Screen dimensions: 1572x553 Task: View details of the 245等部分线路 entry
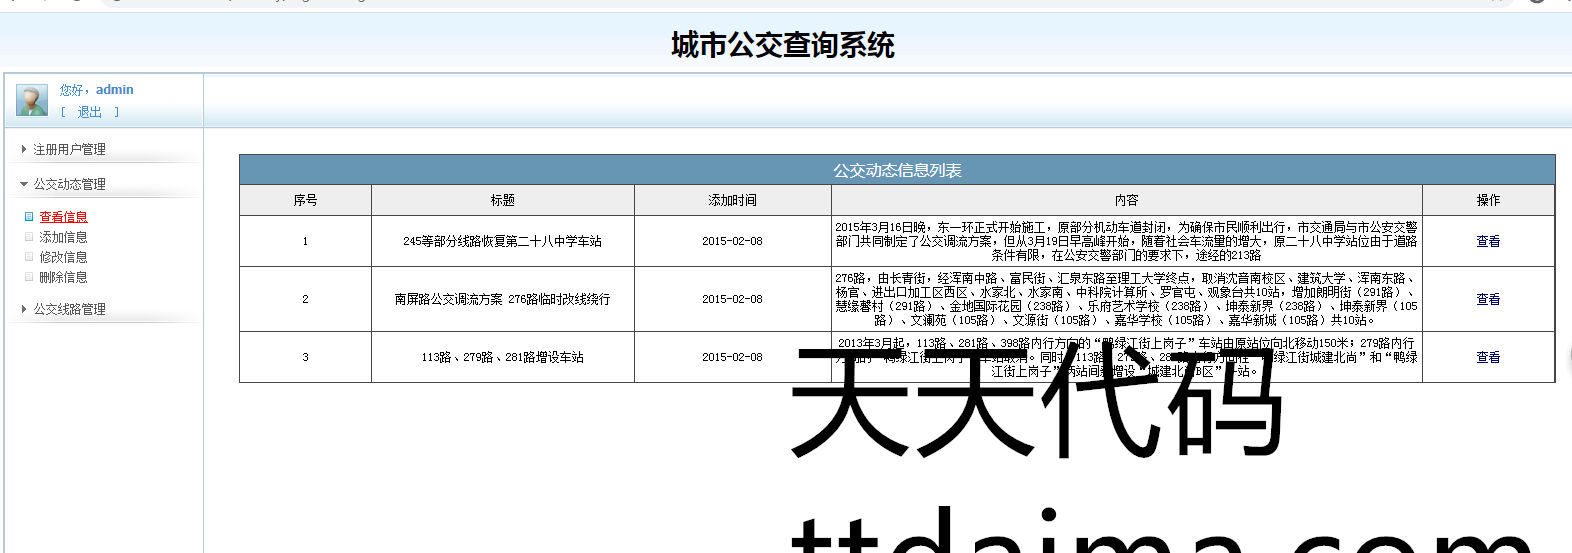pos(1487,241)
